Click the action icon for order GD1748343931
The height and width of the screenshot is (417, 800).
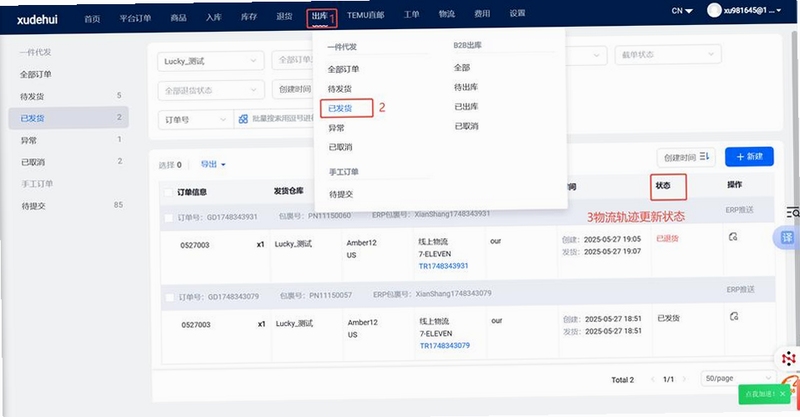click(x=733, y=236)
